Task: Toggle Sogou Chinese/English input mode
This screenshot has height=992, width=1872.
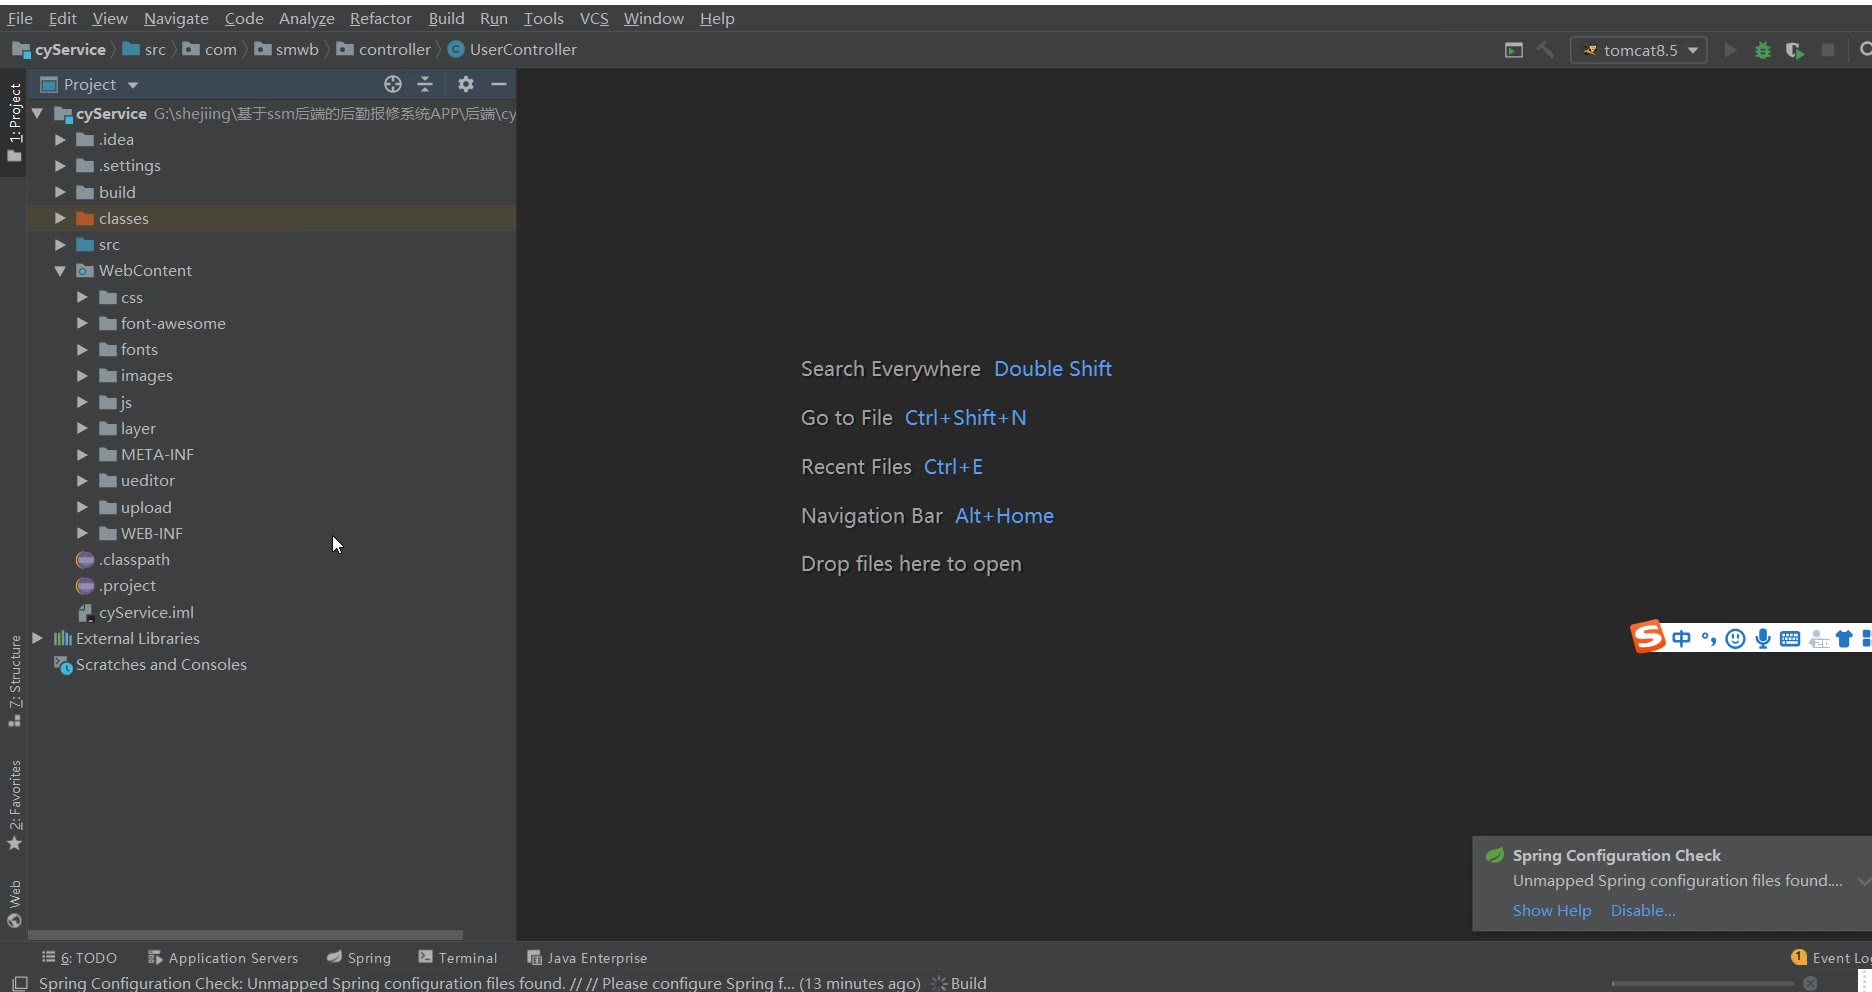Action: [1681, 639]
